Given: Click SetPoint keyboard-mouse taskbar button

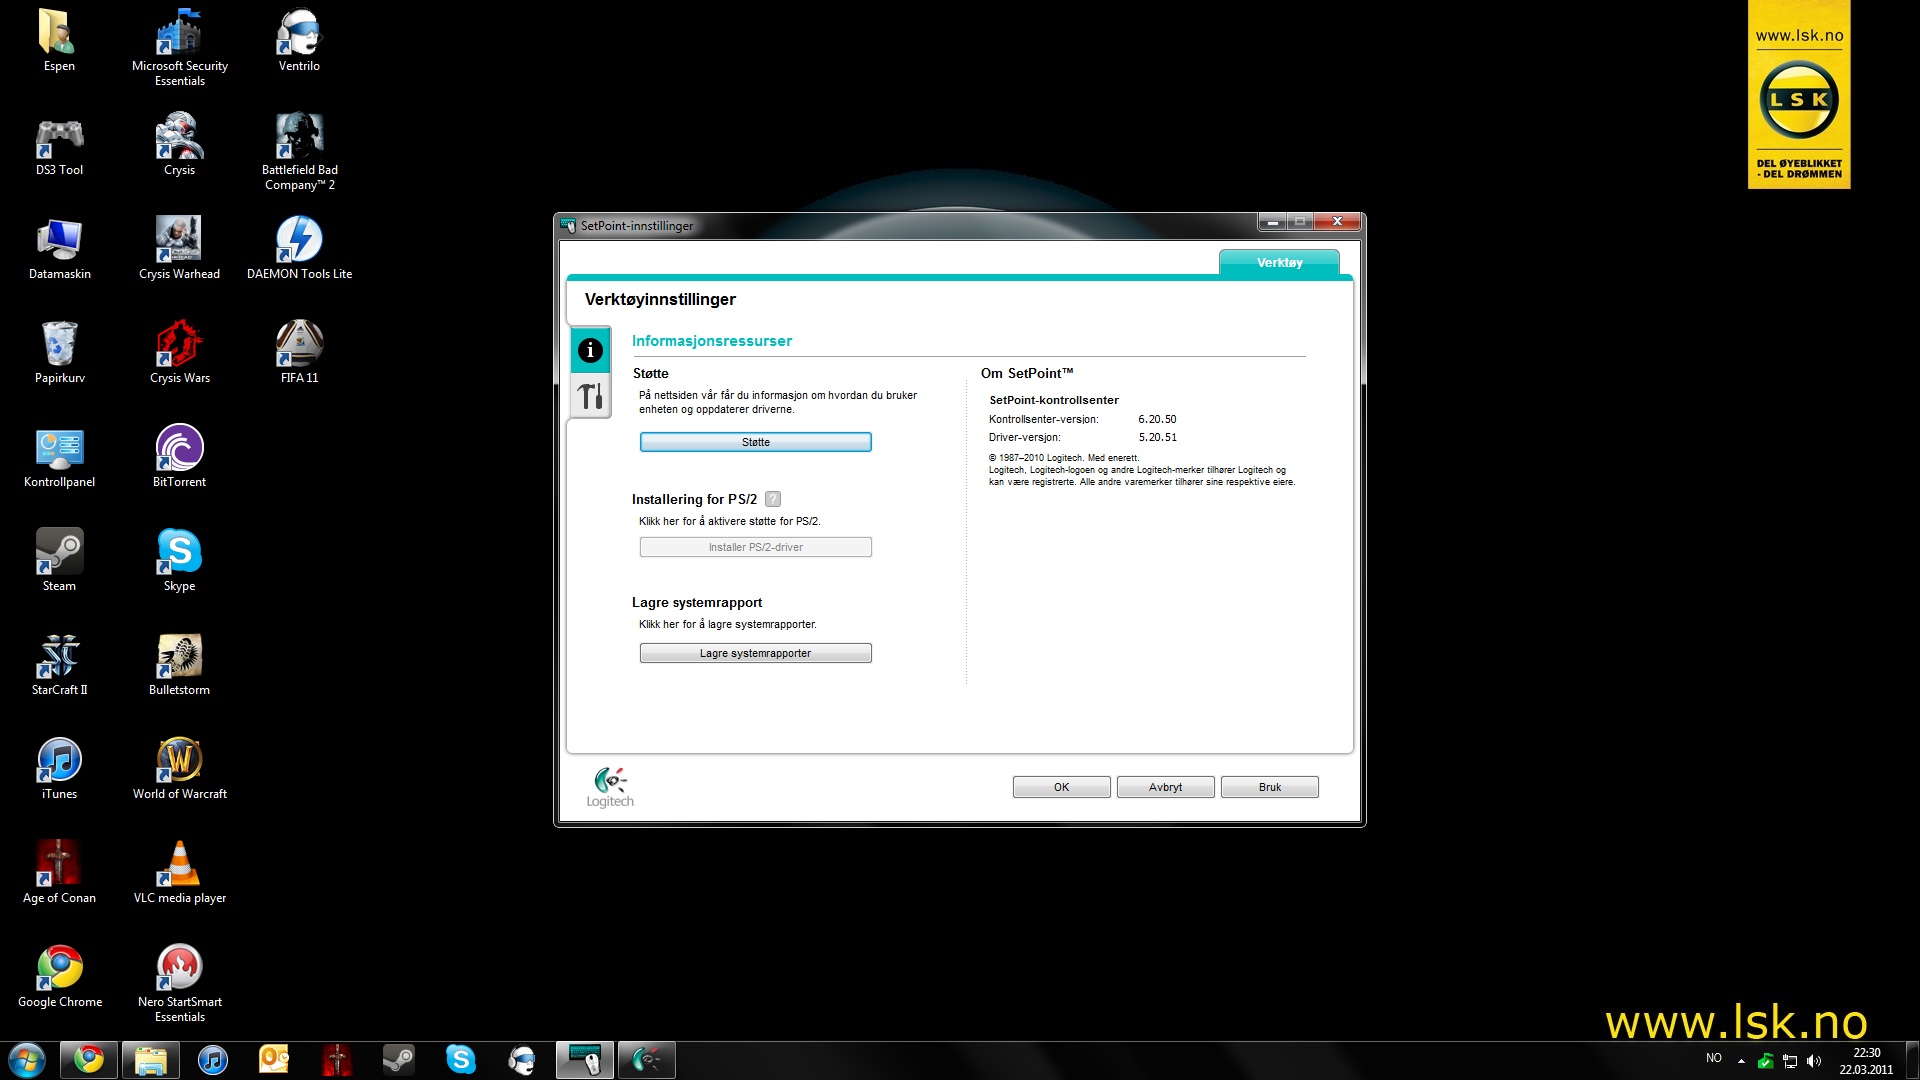Looking at the screenshot, I should (x=585, y=1060).
